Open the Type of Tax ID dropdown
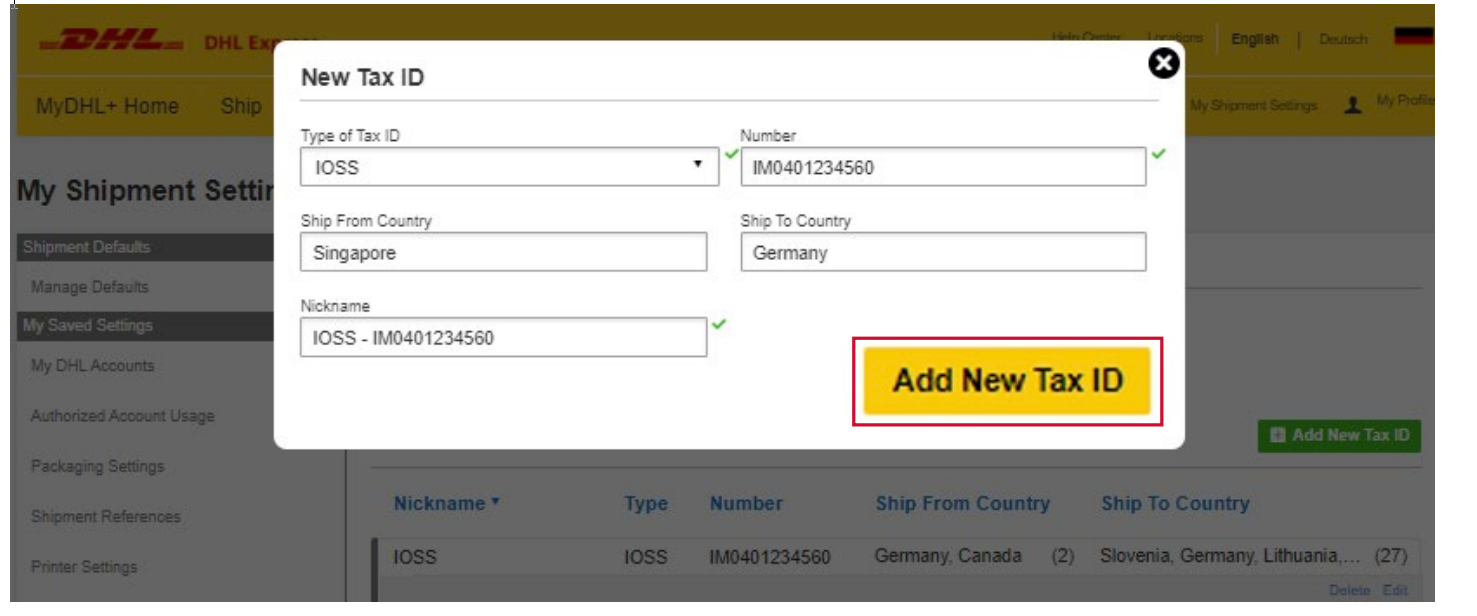 coord(509,168)
